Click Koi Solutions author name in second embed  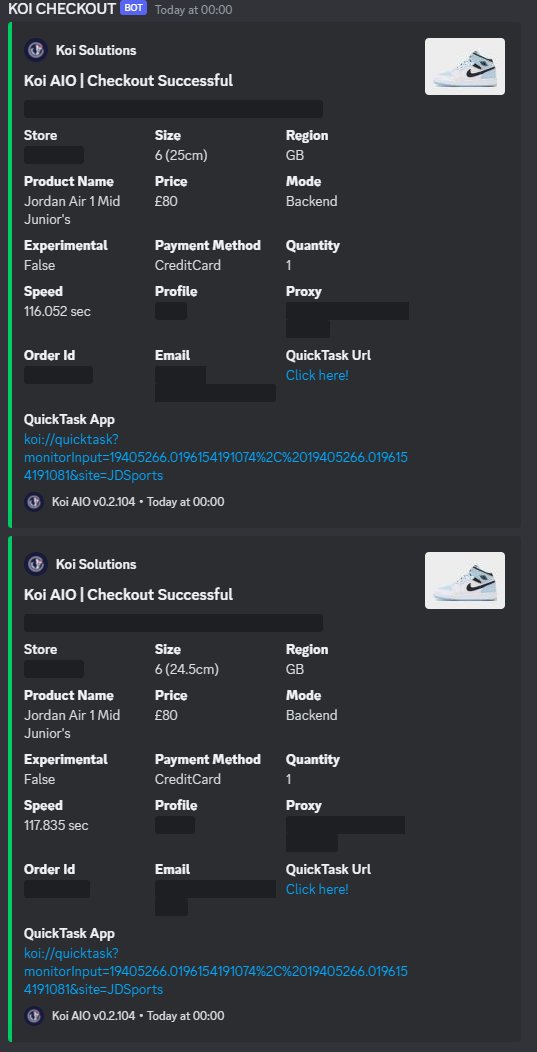pos(96,564)
